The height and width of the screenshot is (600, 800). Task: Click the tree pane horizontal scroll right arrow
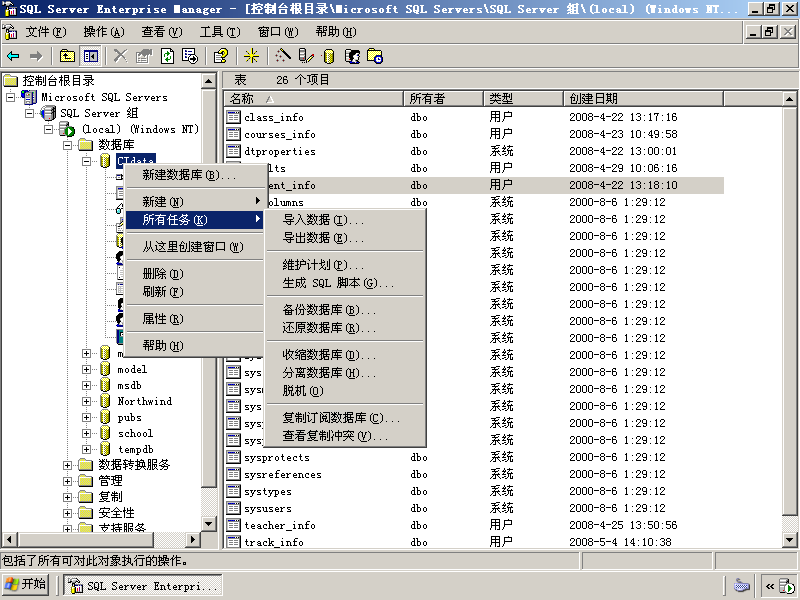tap(192, 539)
